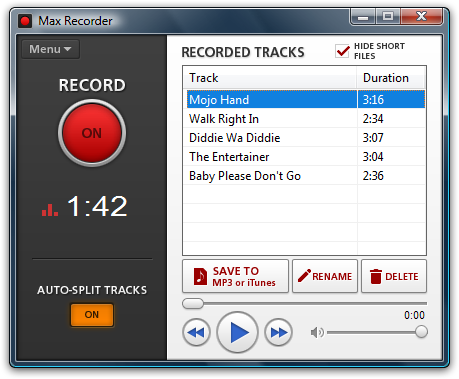
Task: Close the Max Recorder window
Action: [x=422, y=16]
